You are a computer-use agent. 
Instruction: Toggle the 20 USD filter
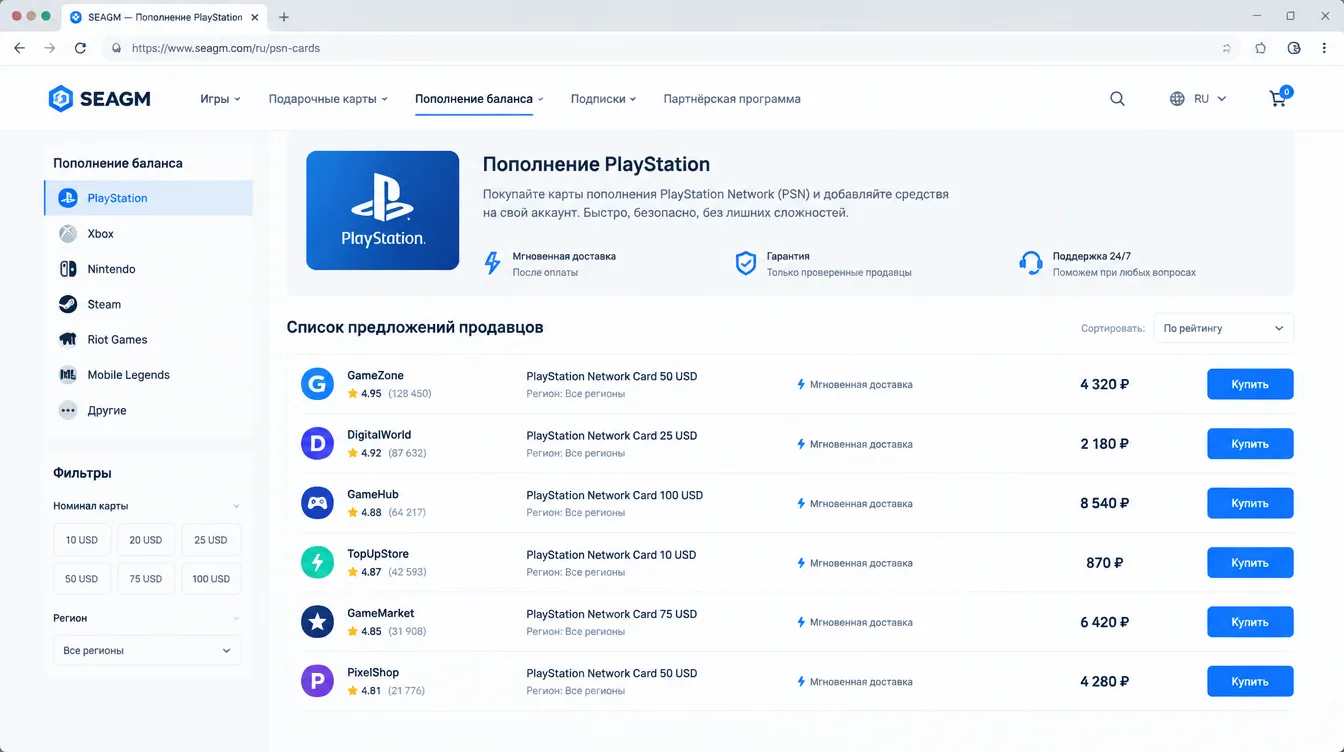point(146,540)
